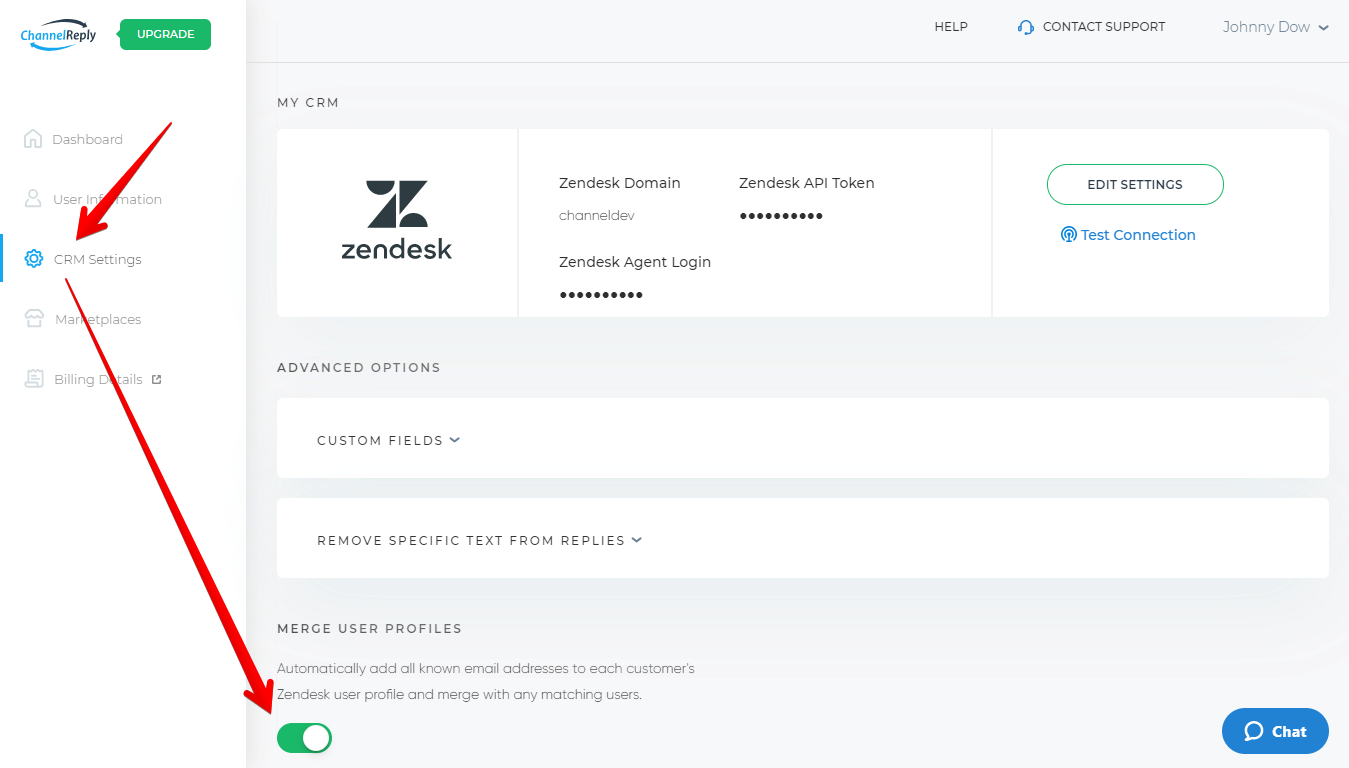Click the Zendesk Domain label
Screen dimensions: 1349x768
point(620,183)
